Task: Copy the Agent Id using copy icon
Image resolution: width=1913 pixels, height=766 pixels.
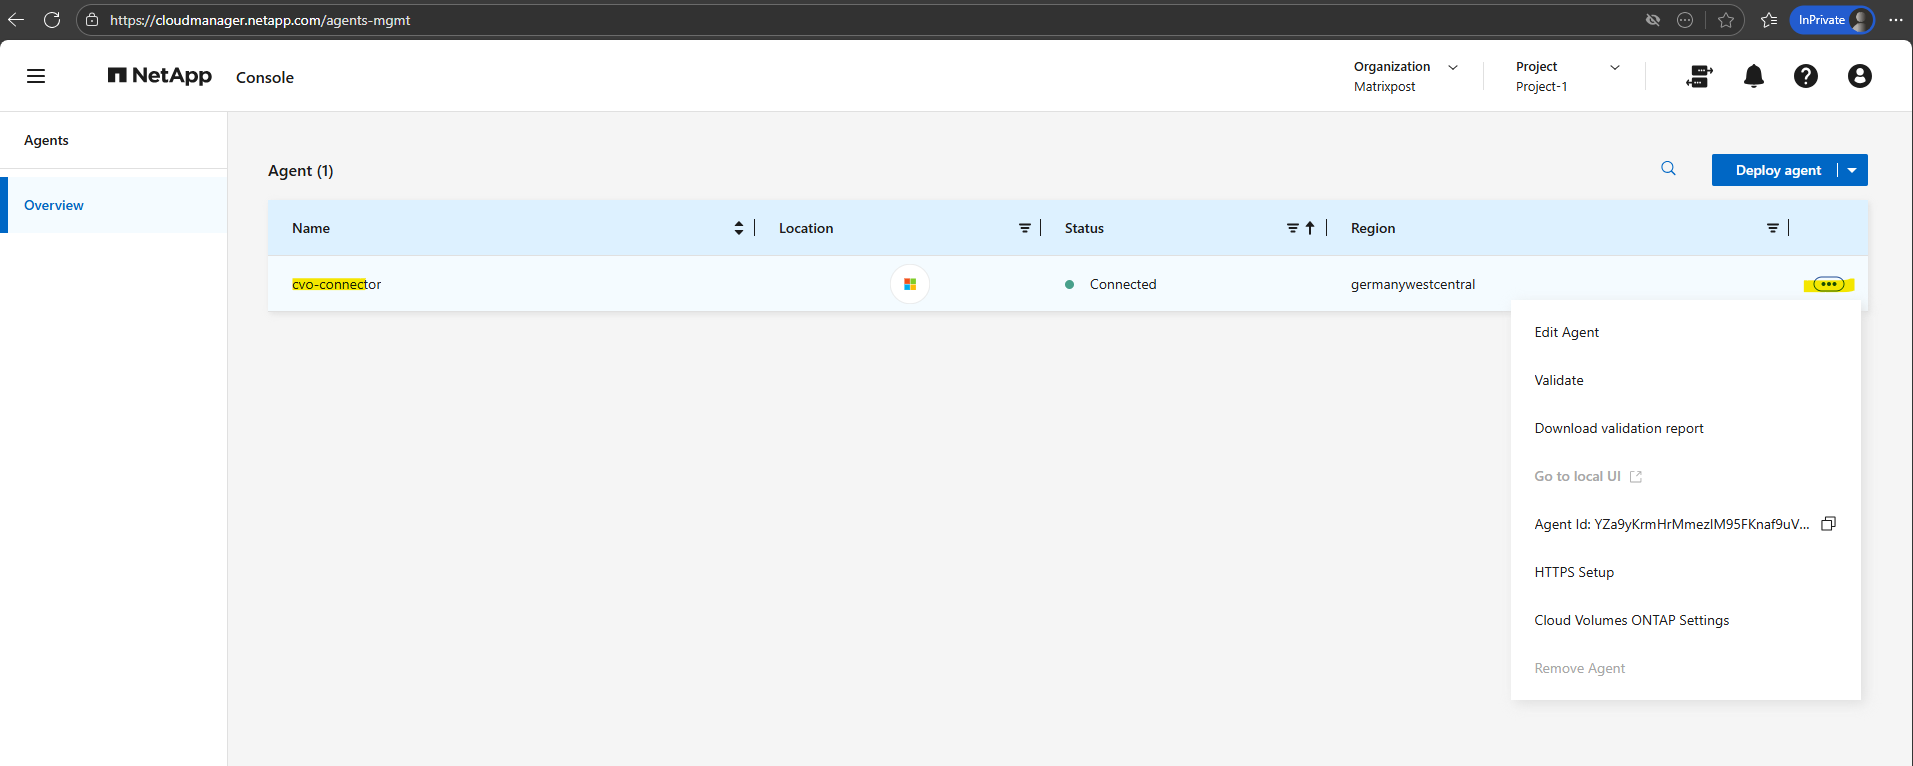Action: point(1829,524)
